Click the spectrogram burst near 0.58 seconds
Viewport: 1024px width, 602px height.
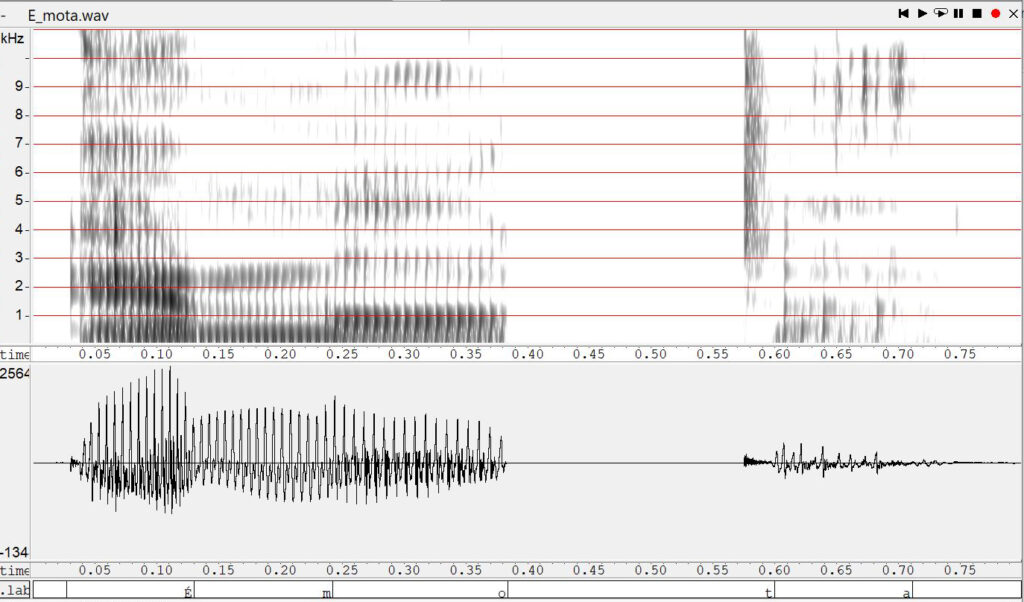tap(753, 150)
